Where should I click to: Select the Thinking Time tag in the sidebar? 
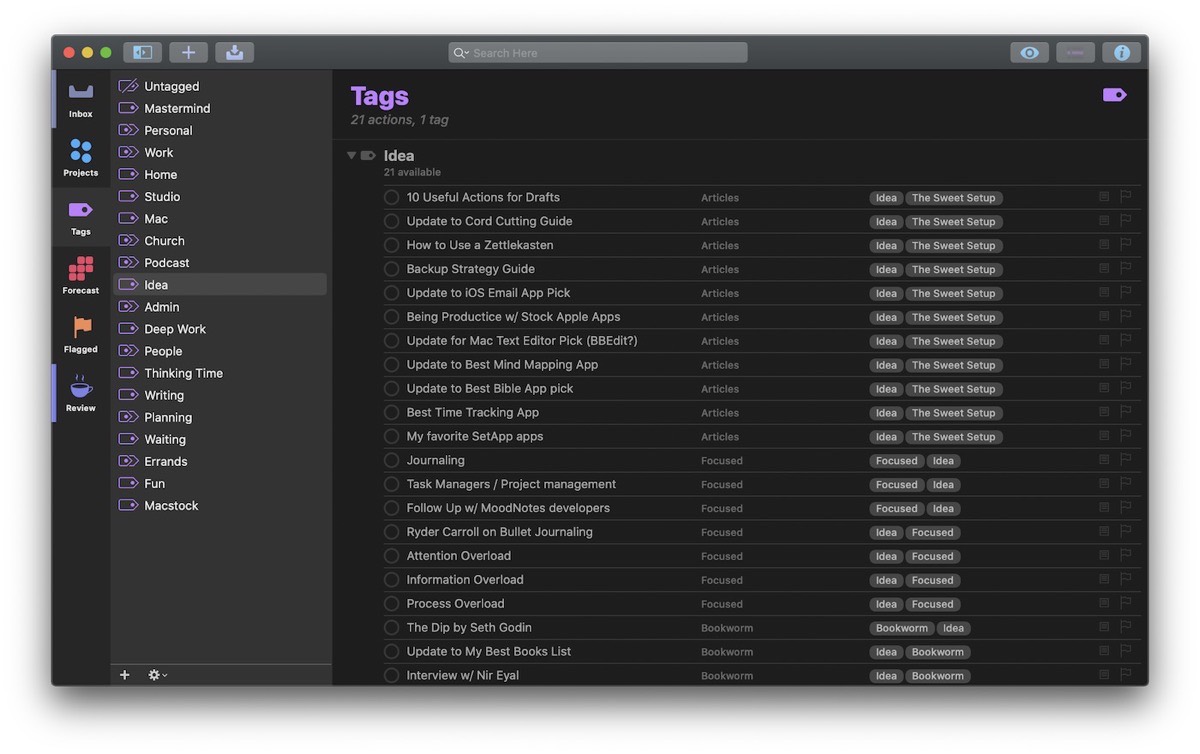(x=220, y=373)
